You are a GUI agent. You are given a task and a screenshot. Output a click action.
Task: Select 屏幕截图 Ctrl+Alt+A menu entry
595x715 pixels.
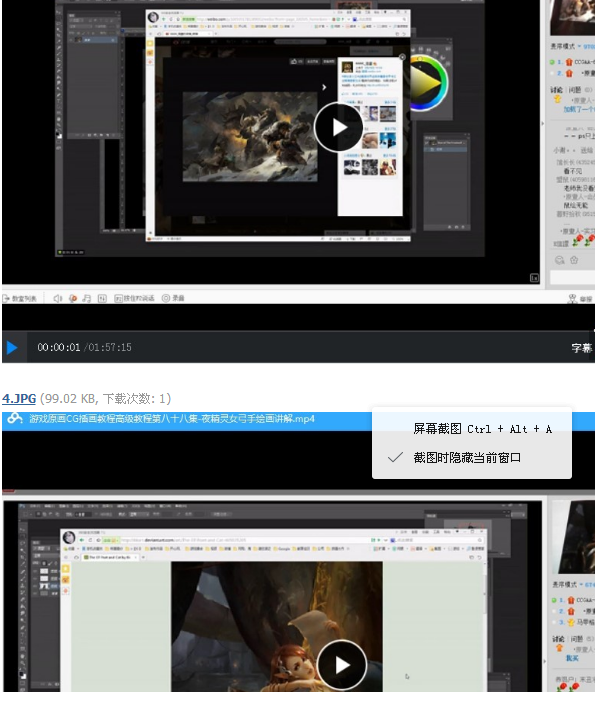[x=471, y=429]
